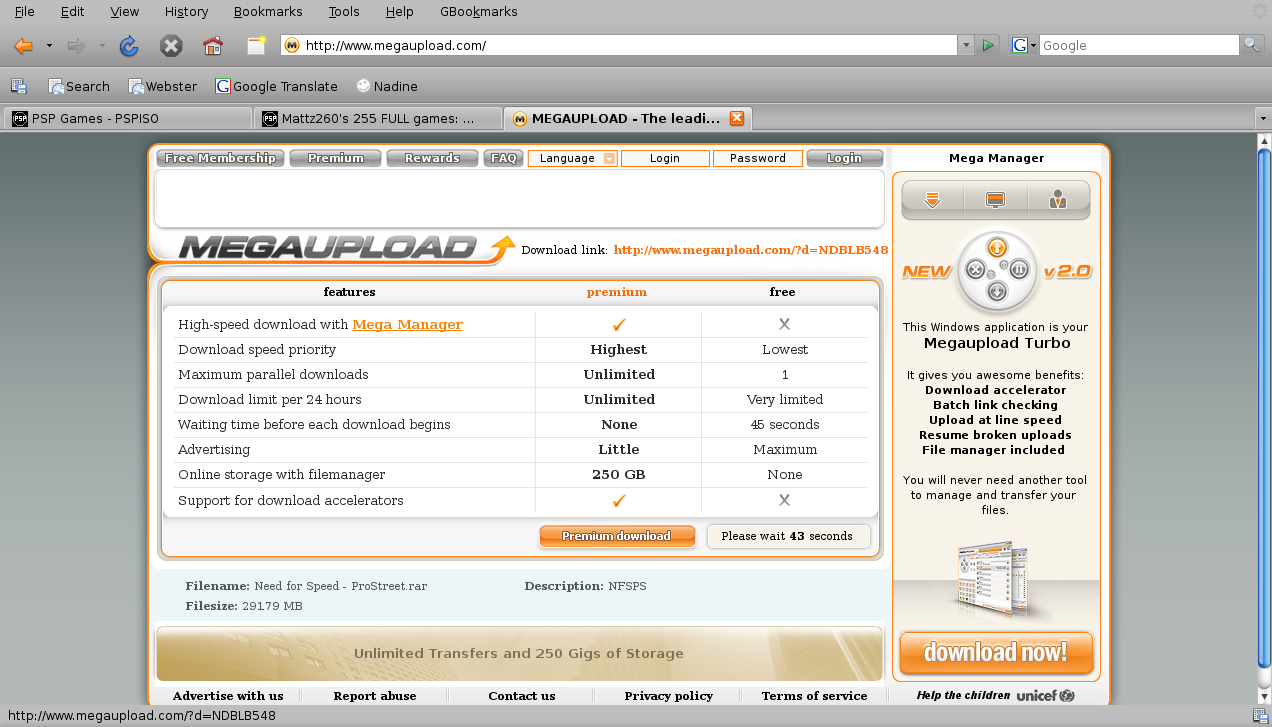Open the forward history dropdown arrow
Viewport: 1272px width, 727px height.
(101, 45)
